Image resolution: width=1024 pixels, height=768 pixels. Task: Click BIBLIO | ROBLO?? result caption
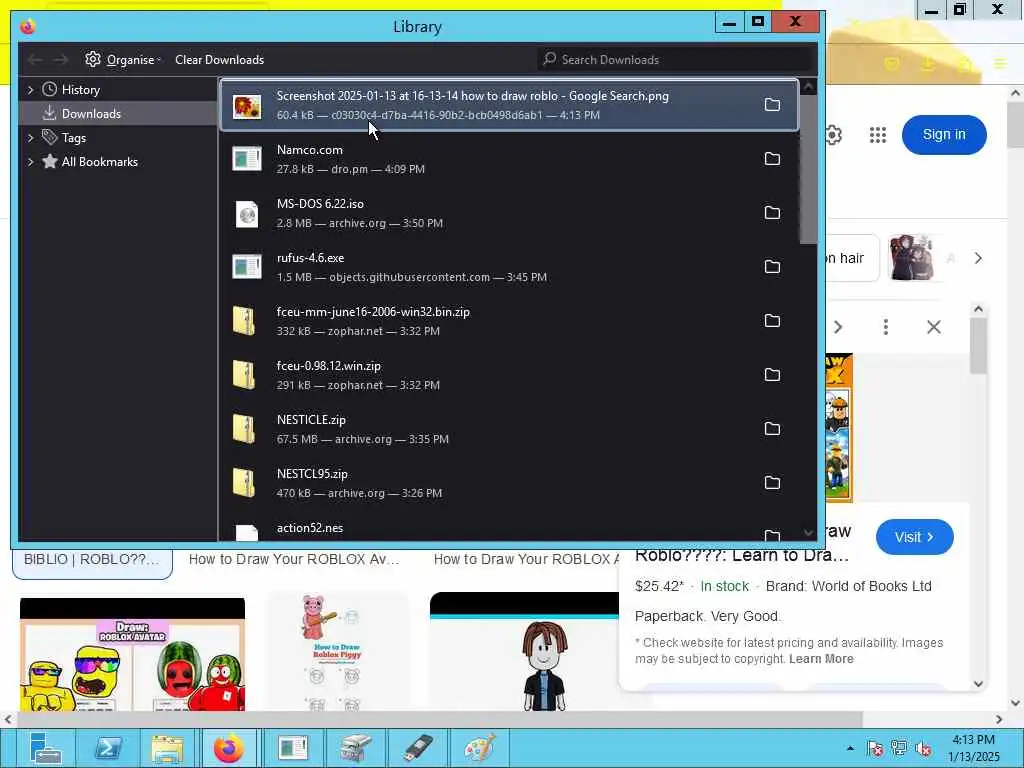point(92,560)
